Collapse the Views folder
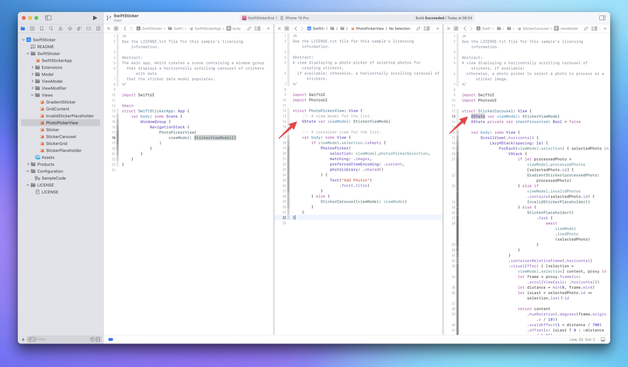 32,95
